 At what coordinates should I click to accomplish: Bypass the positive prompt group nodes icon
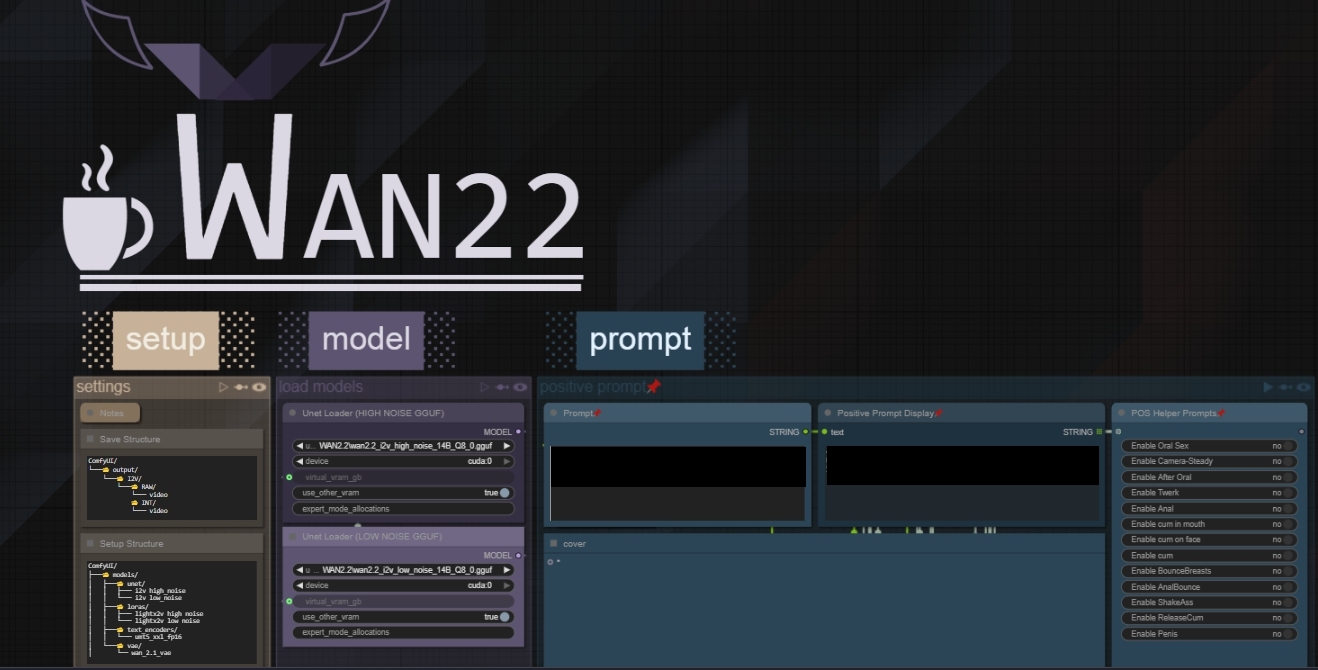(1286, 387)
